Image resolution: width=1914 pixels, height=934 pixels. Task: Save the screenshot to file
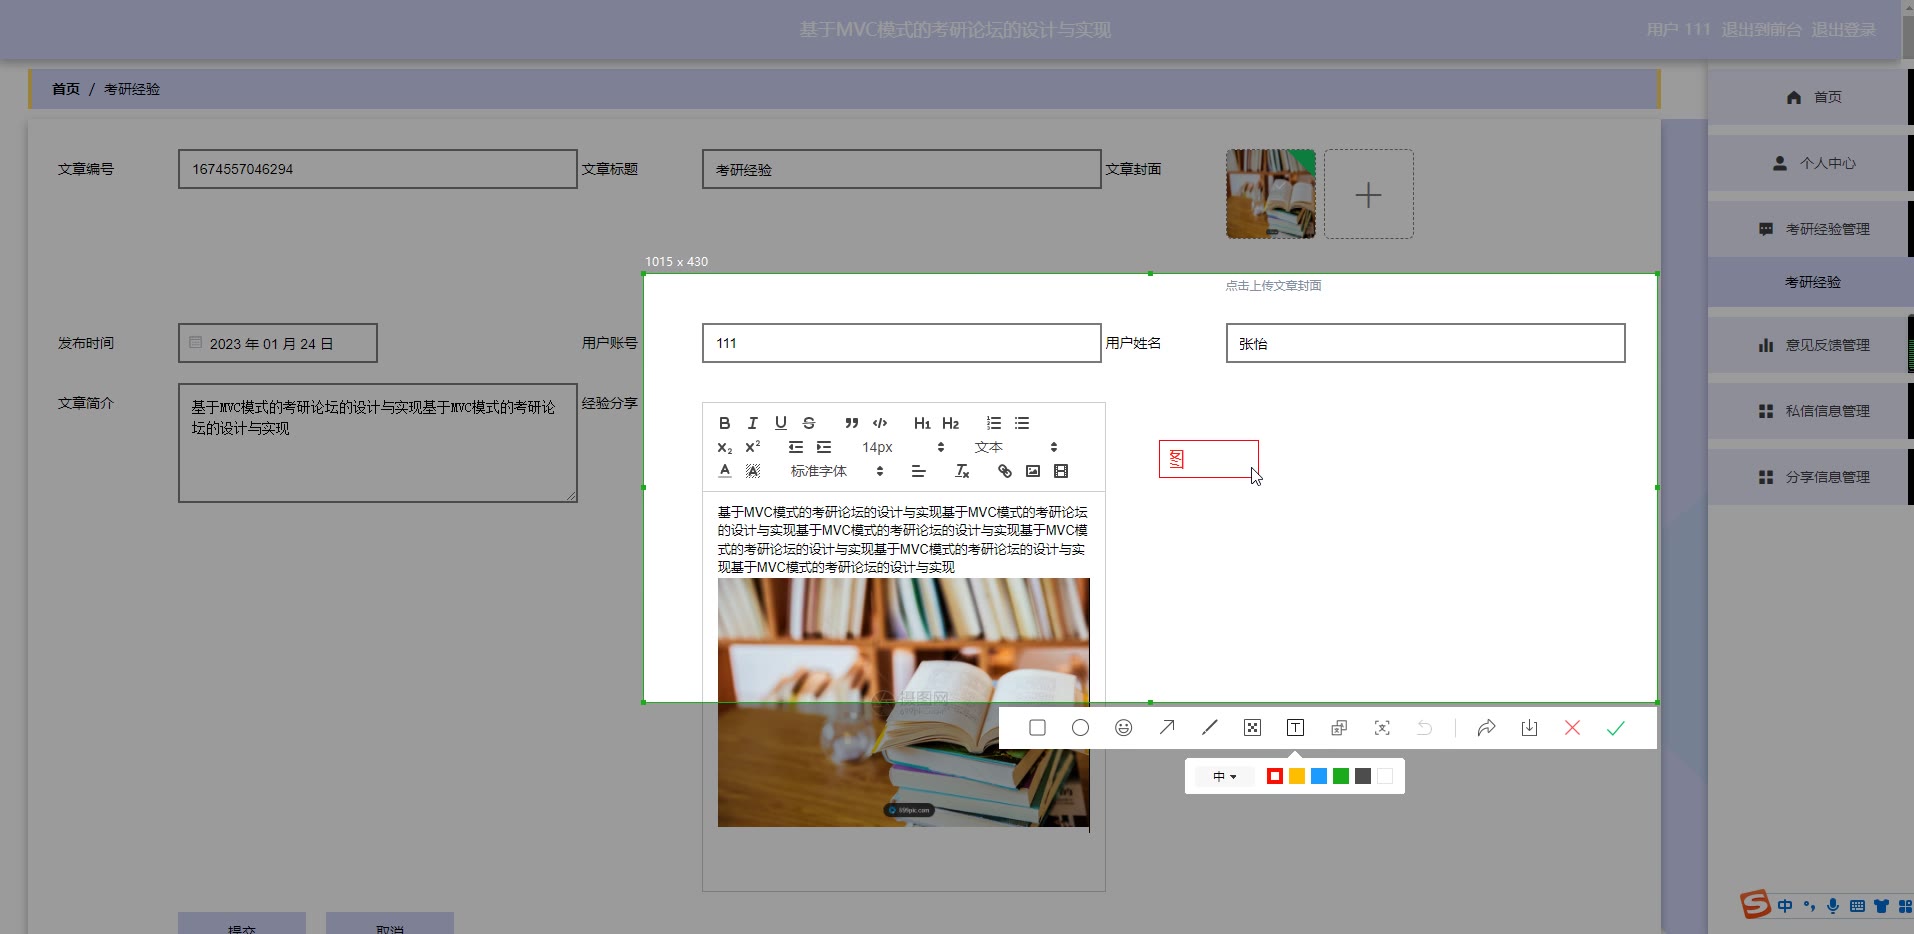coord(1529,728)
